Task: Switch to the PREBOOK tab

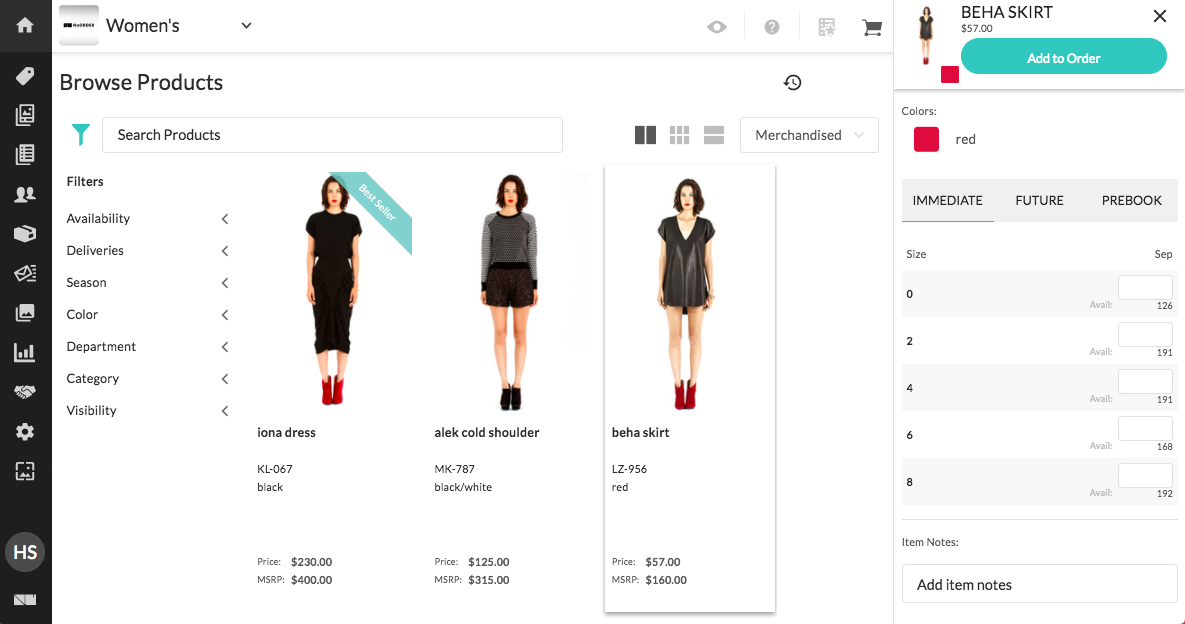Action: [x=1131, y=200]
